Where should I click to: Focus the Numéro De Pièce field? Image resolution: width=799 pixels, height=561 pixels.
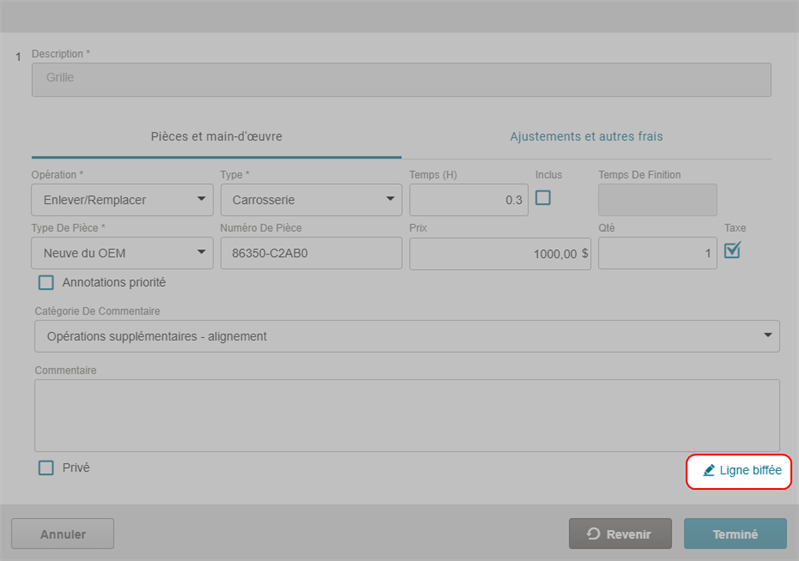[310, 254]
